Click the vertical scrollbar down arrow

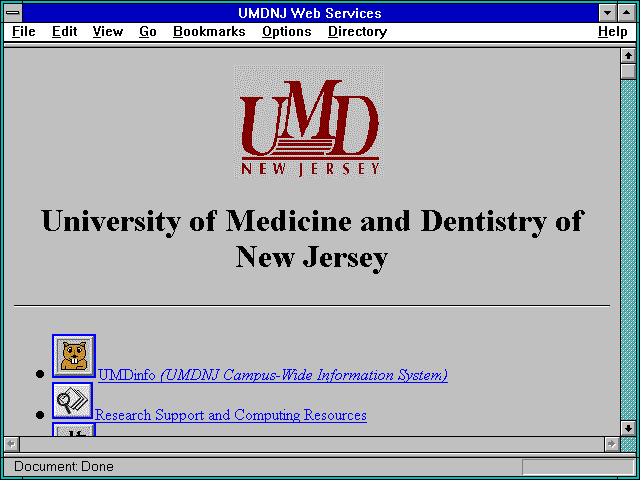(629, 428)
